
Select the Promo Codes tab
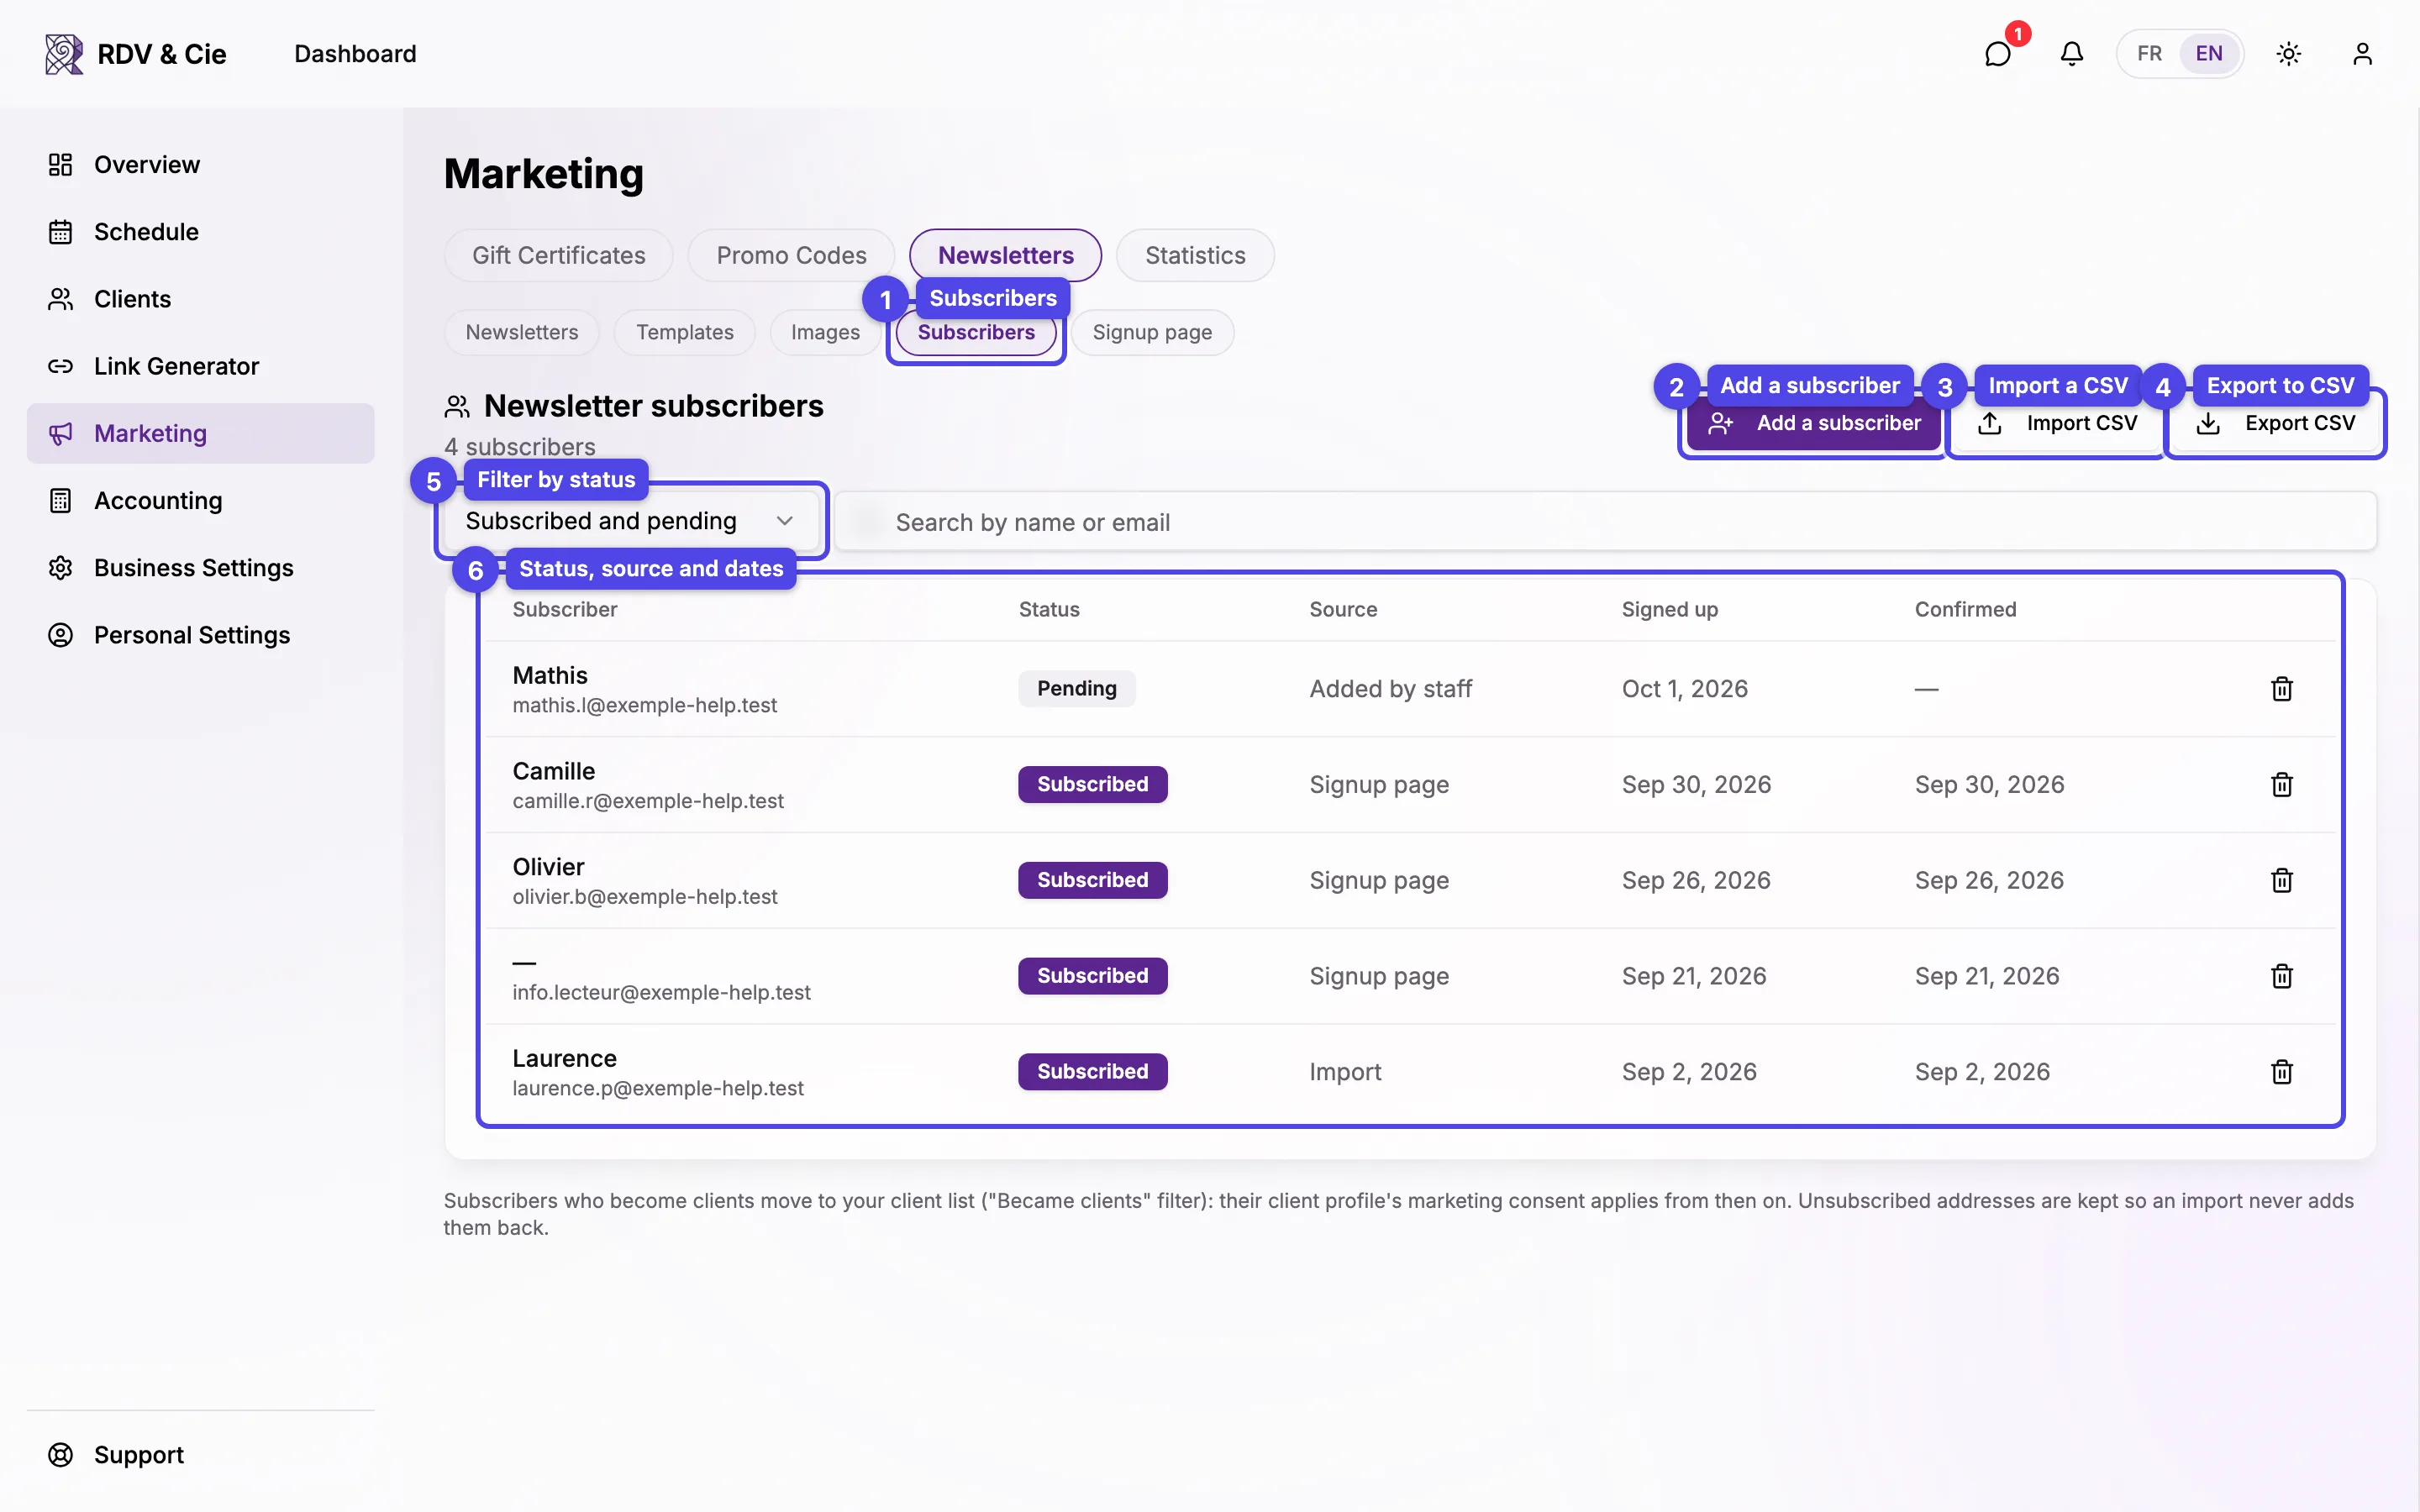[791, 255]
